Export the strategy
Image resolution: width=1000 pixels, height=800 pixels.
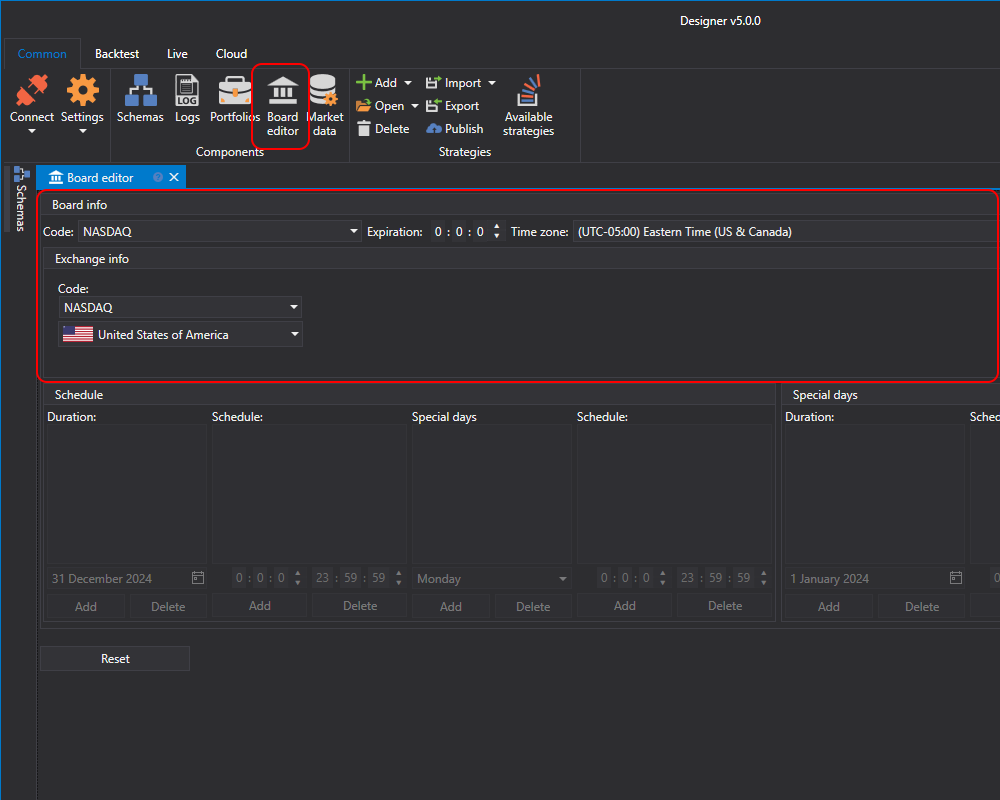[452, 106]
